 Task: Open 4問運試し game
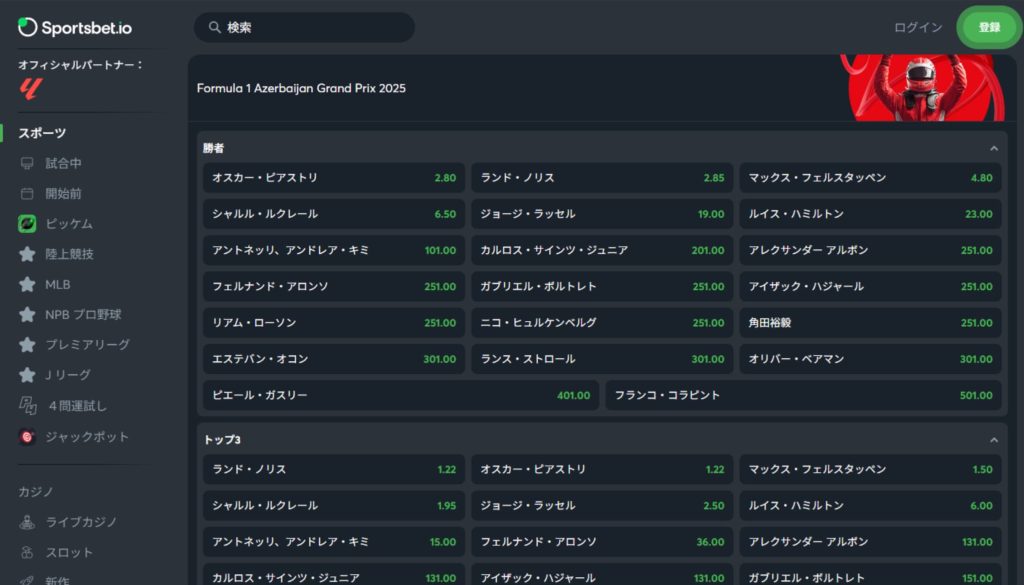pyautogui.click(x=78, y=406)
